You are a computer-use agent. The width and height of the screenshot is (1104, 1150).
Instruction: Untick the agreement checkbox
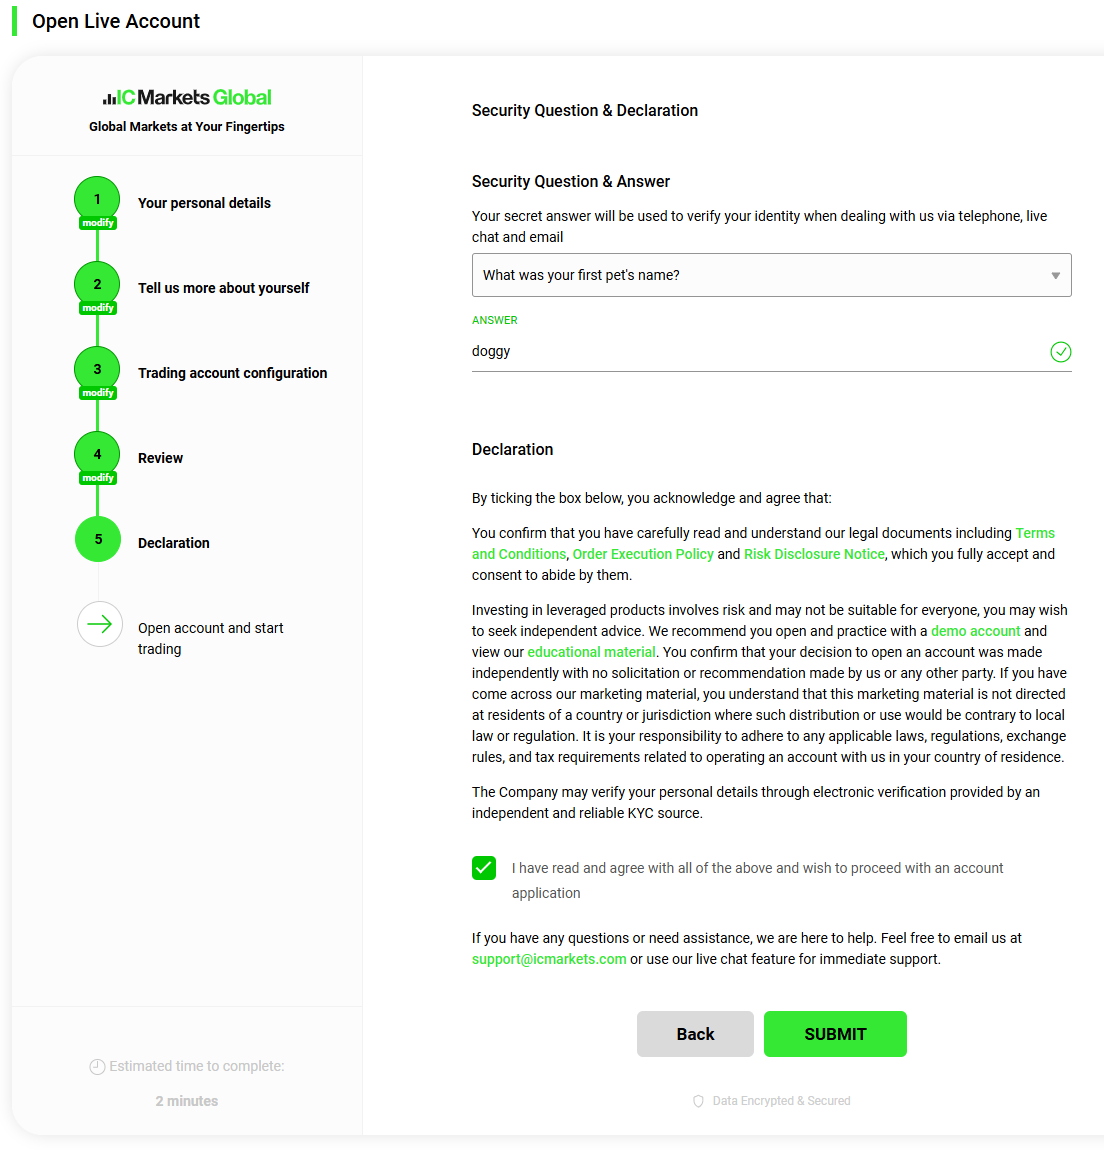pyautogui.click(x=484, y=868)
